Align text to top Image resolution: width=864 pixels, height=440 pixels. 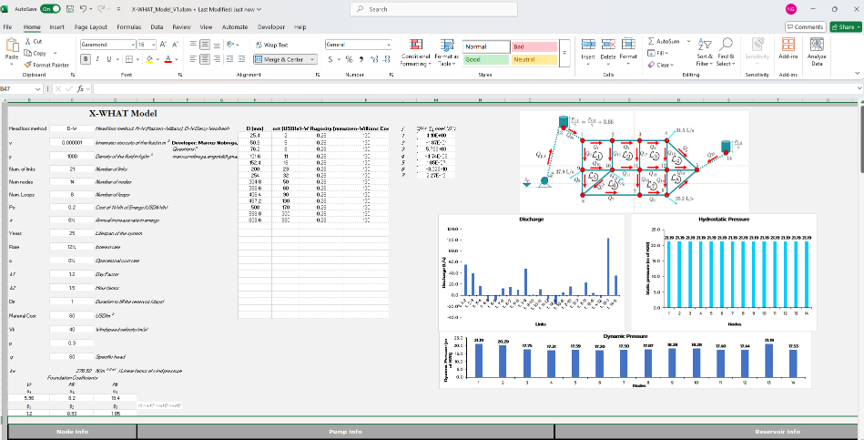point(192,45)
